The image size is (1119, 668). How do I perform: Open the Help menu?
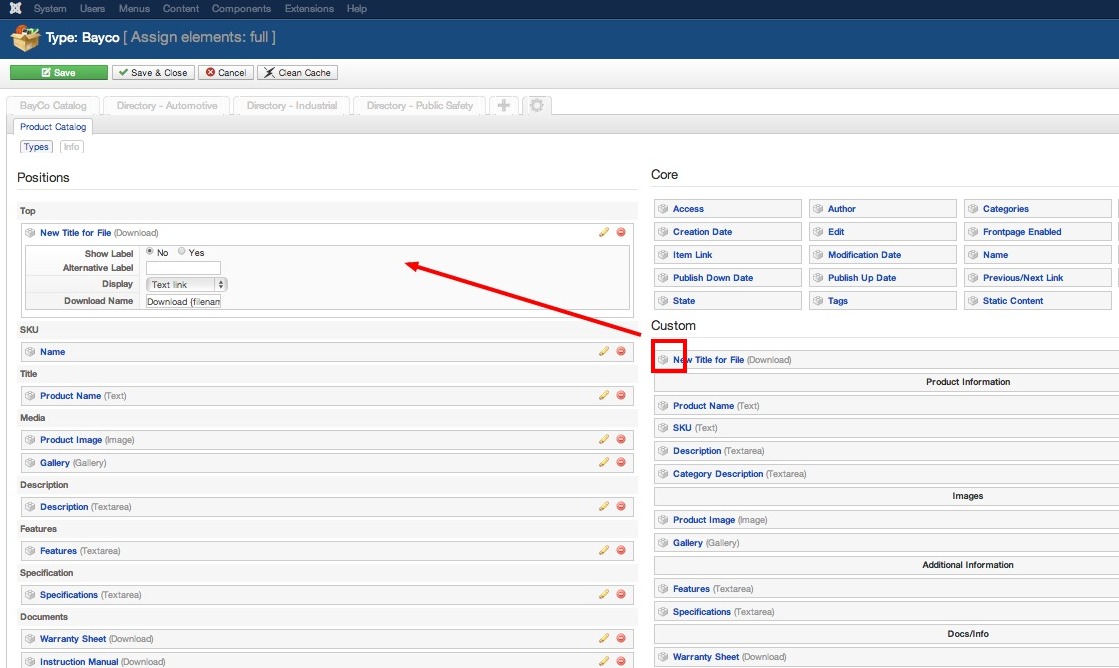tap(357, 9)
